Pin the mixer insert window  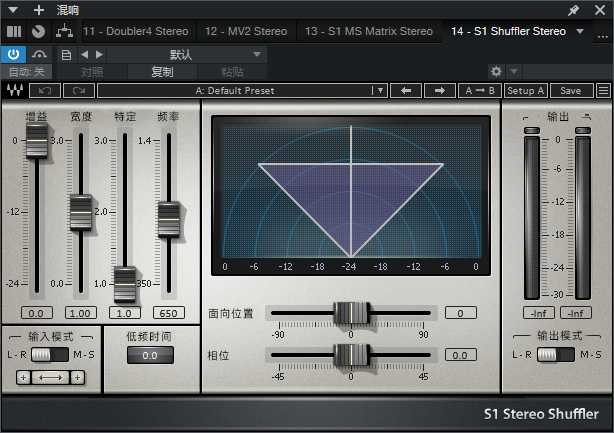pos(573,10)
